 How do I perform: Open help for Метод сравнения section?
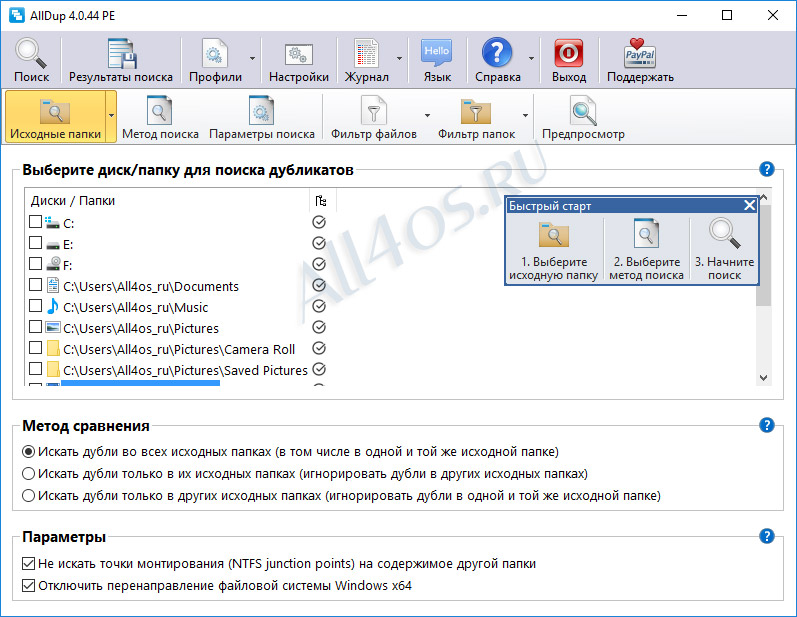click(767, 425)
